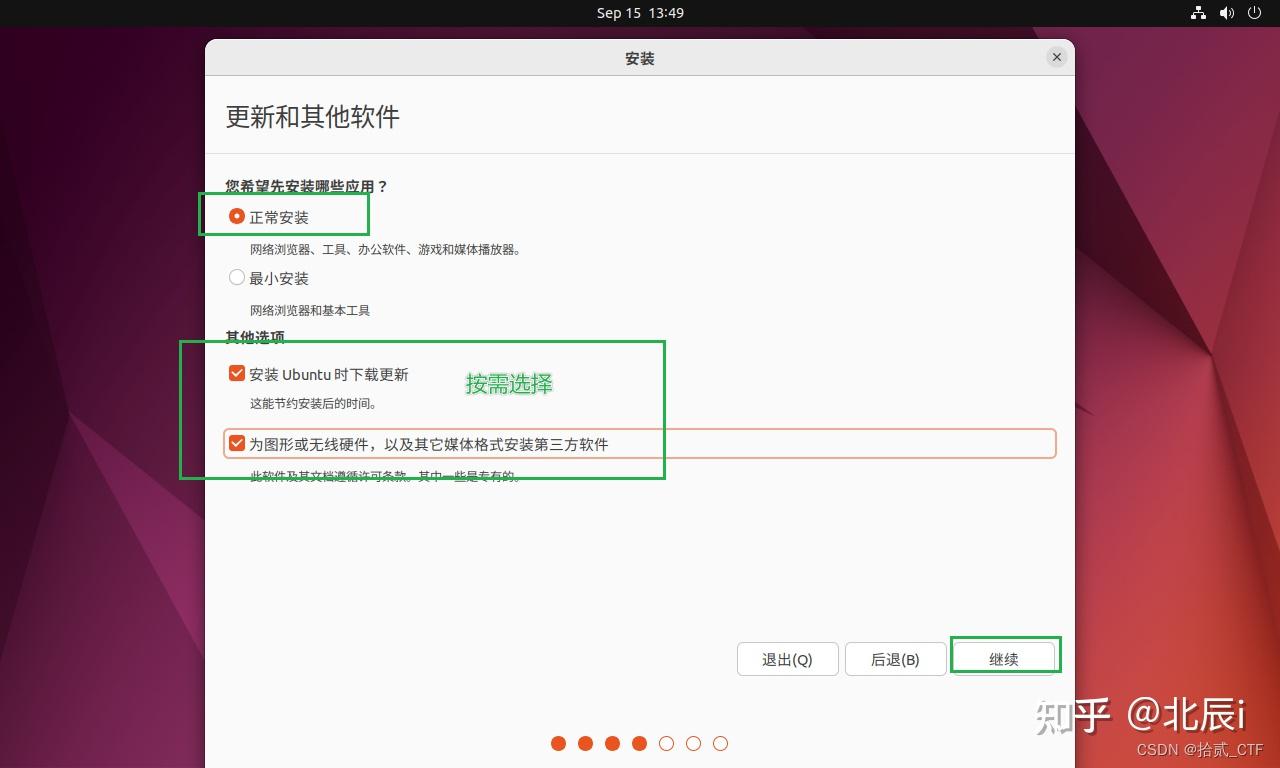
Task: Click the 更新和其他软件 heading
Action: coord(311,117)
